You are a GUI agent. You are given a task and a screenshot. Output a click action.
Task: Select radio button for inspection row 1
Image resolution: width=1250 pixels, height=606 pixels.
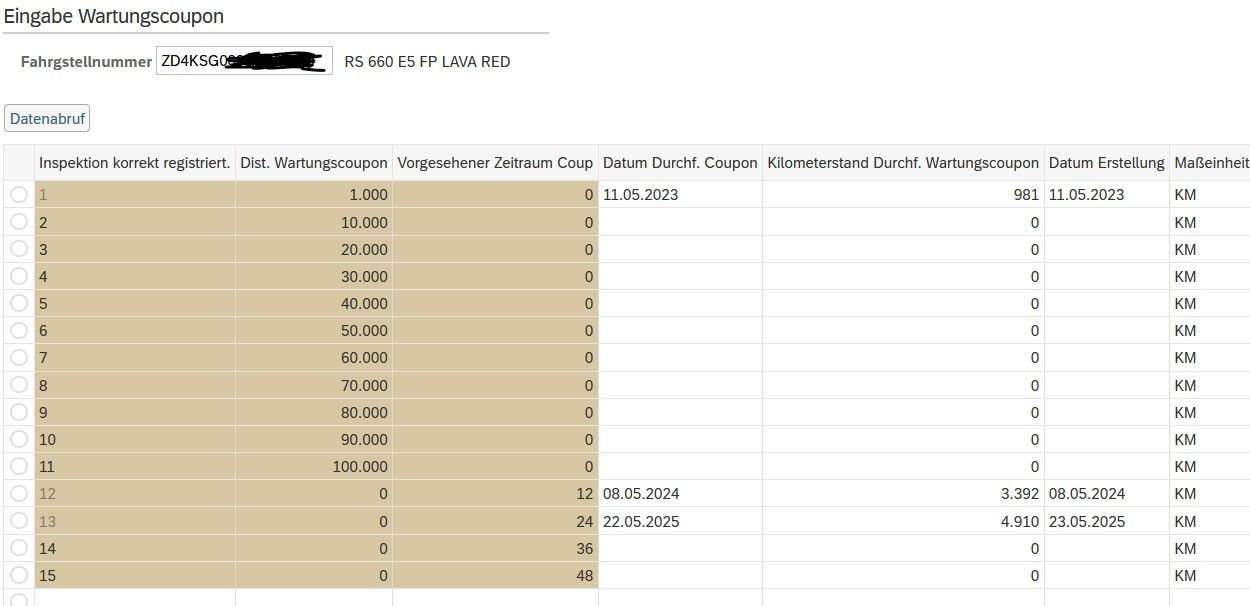pyautogui.click(x=19, y=195)
